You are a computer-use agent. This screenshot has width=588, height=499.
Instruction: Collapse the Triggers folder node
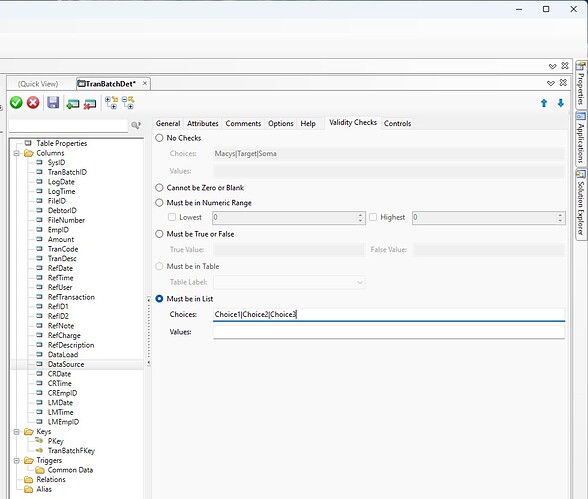[x=16, y=461]
